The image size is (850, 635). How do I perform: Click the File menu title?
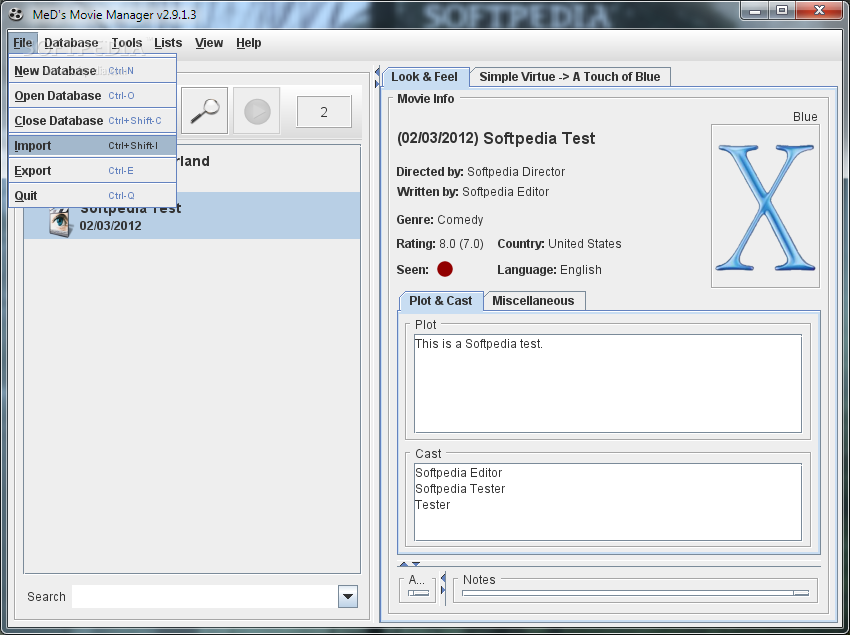[x=23, y=43]
